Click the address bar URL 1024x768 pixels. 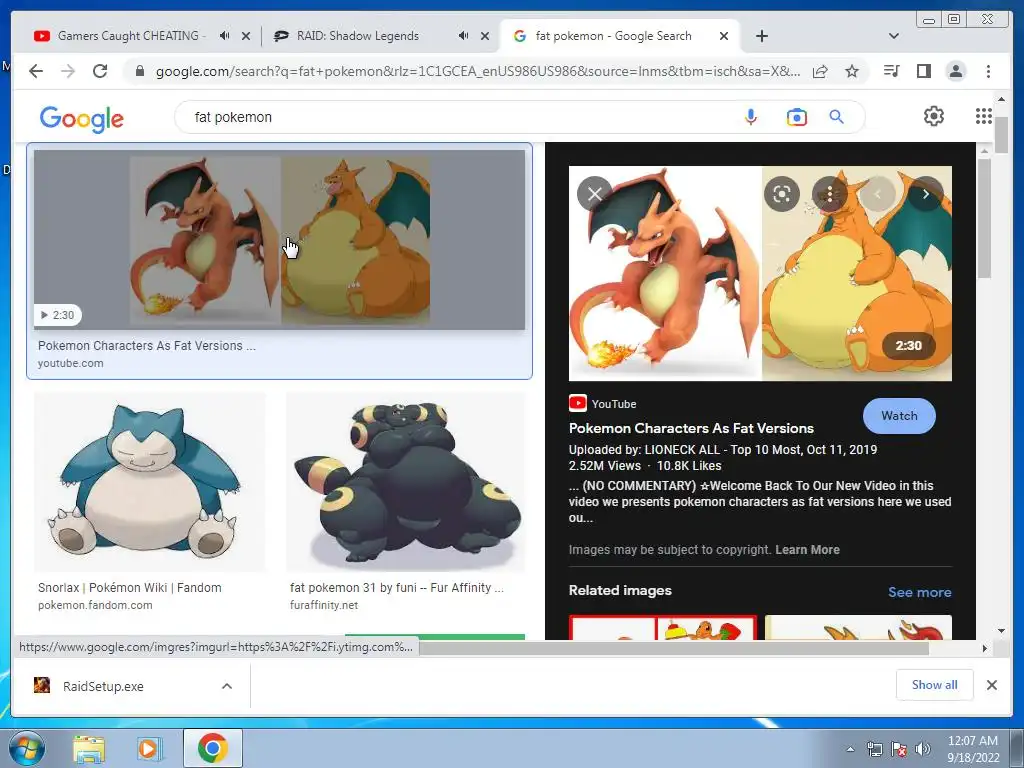(x=477, y=71)
